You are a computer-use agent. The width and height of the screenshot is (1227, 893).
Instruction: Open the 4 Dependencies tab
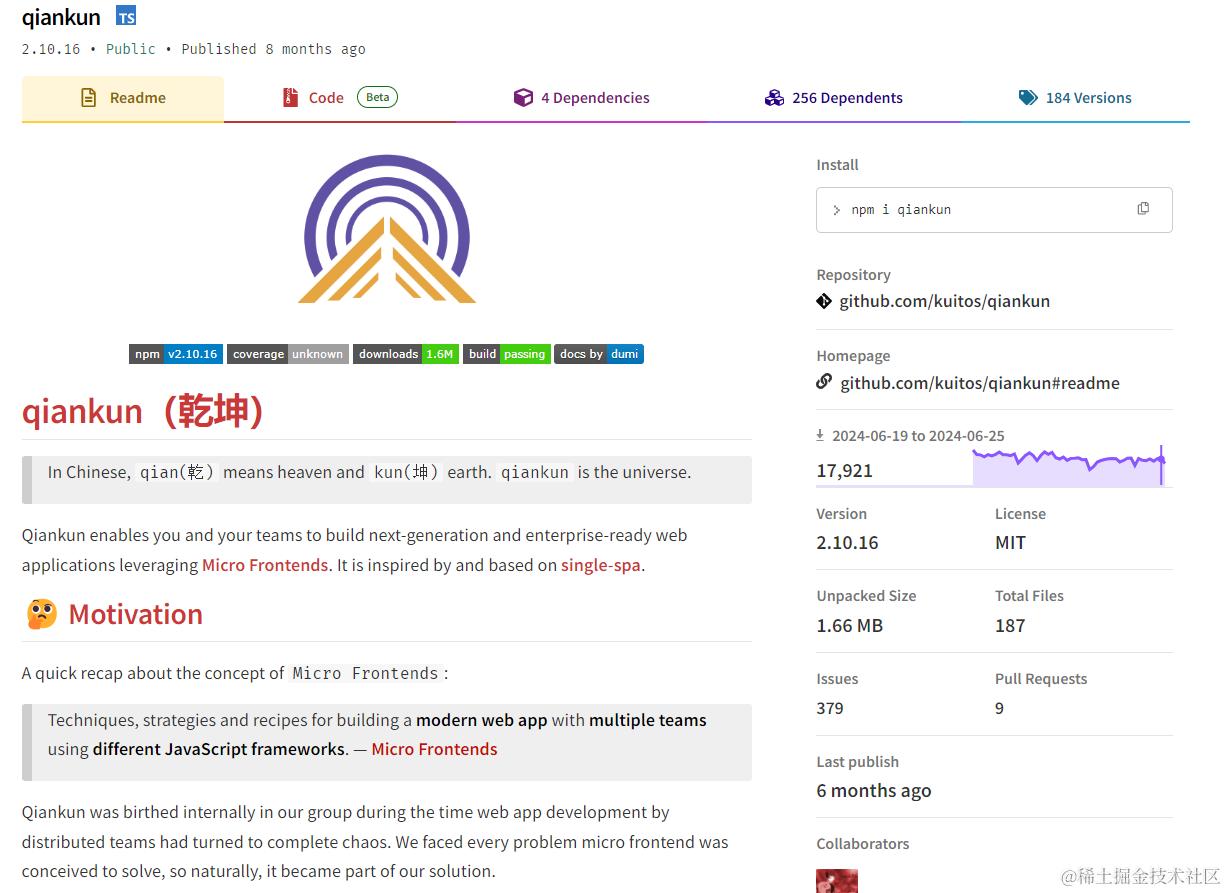pyautogui.click(x=581, y=98)
